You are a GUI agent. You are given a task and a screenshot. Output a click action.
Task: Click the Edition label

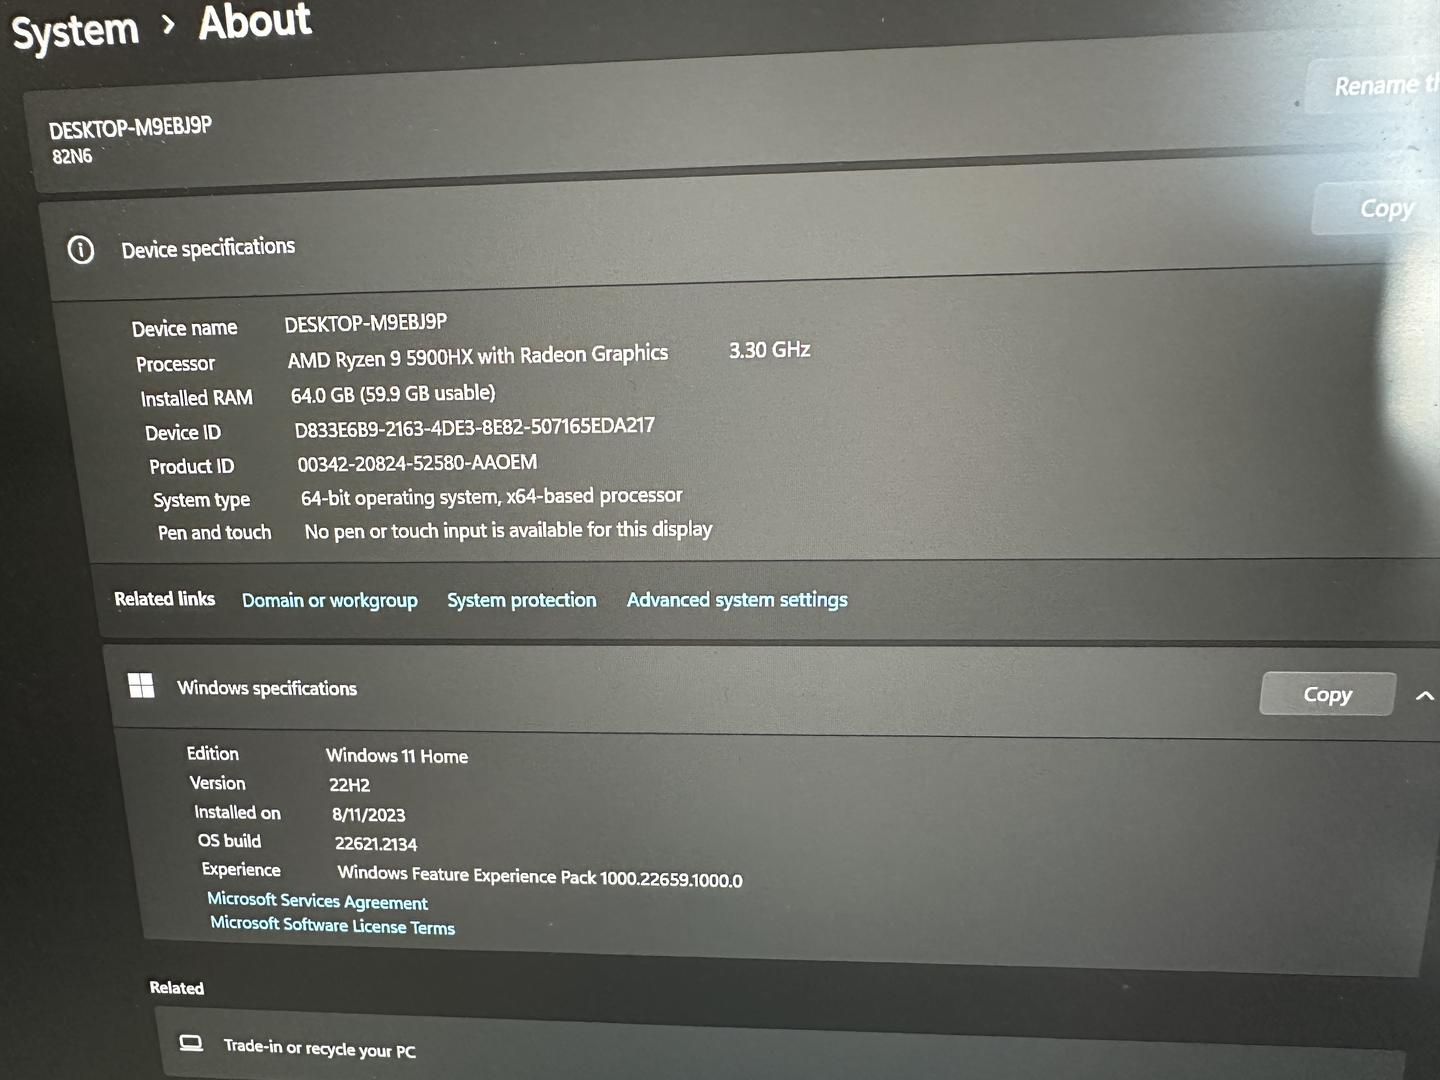213,754
